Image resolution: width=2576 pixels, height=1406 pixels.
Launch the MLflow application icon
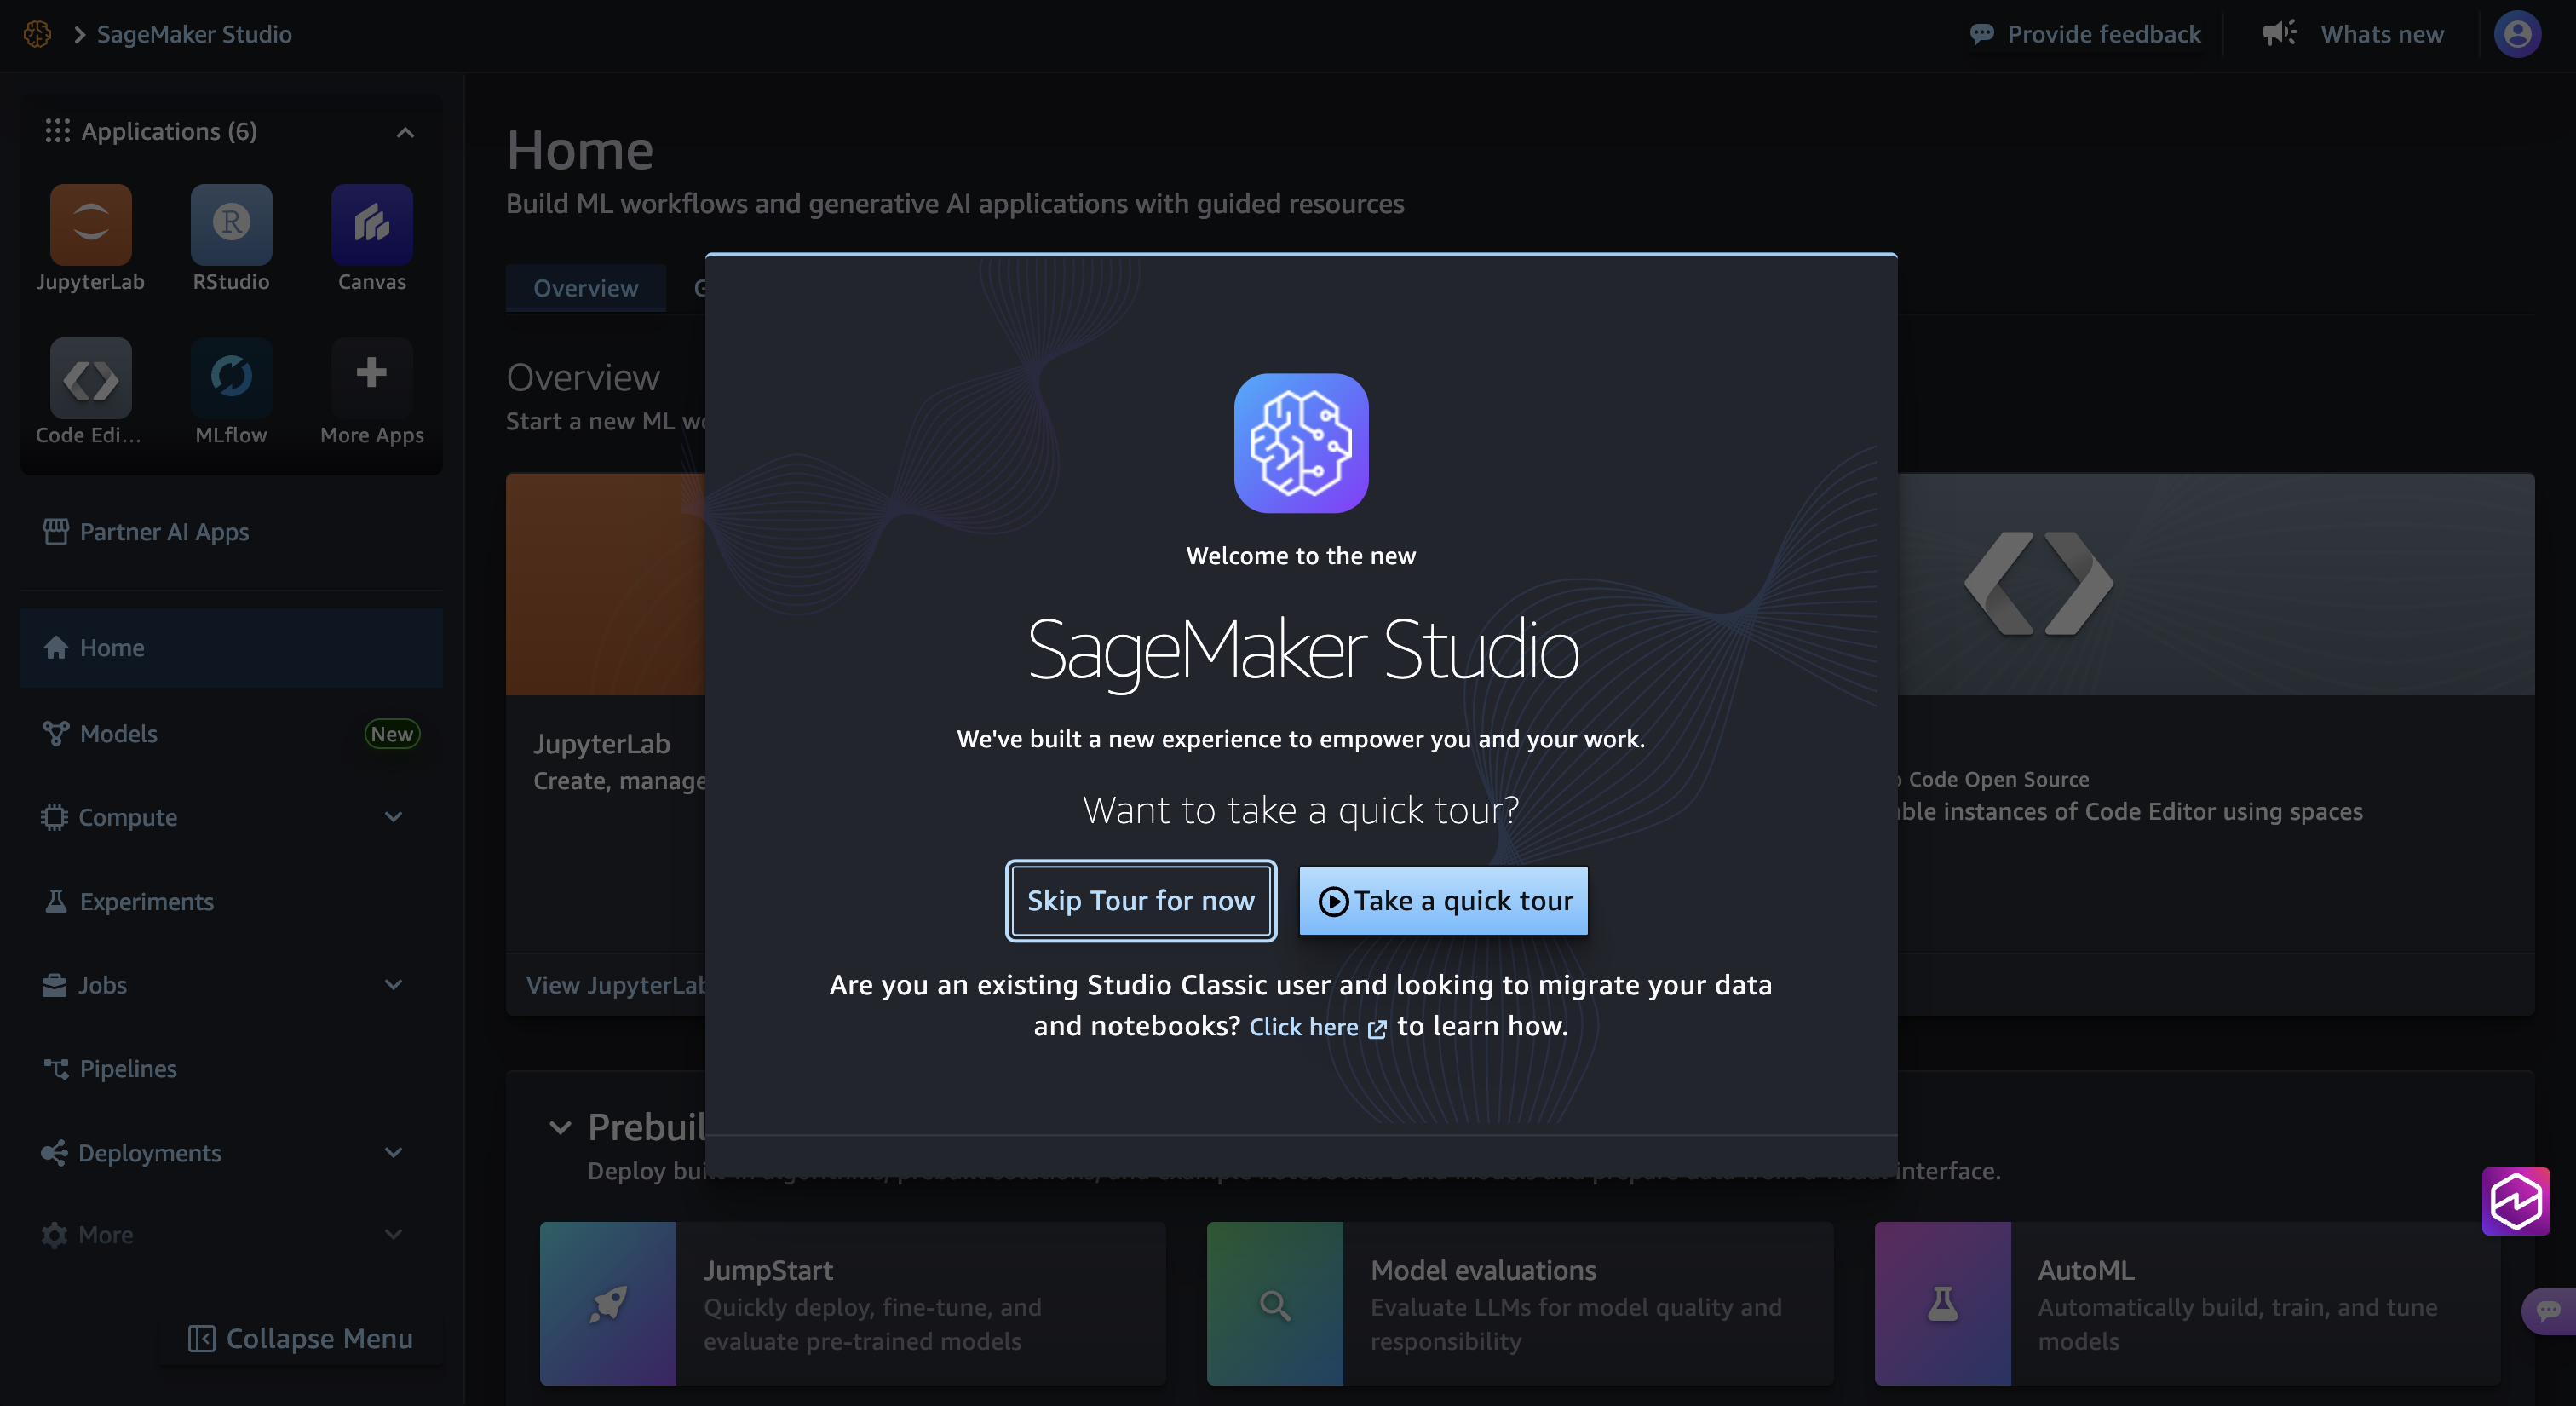231,378
